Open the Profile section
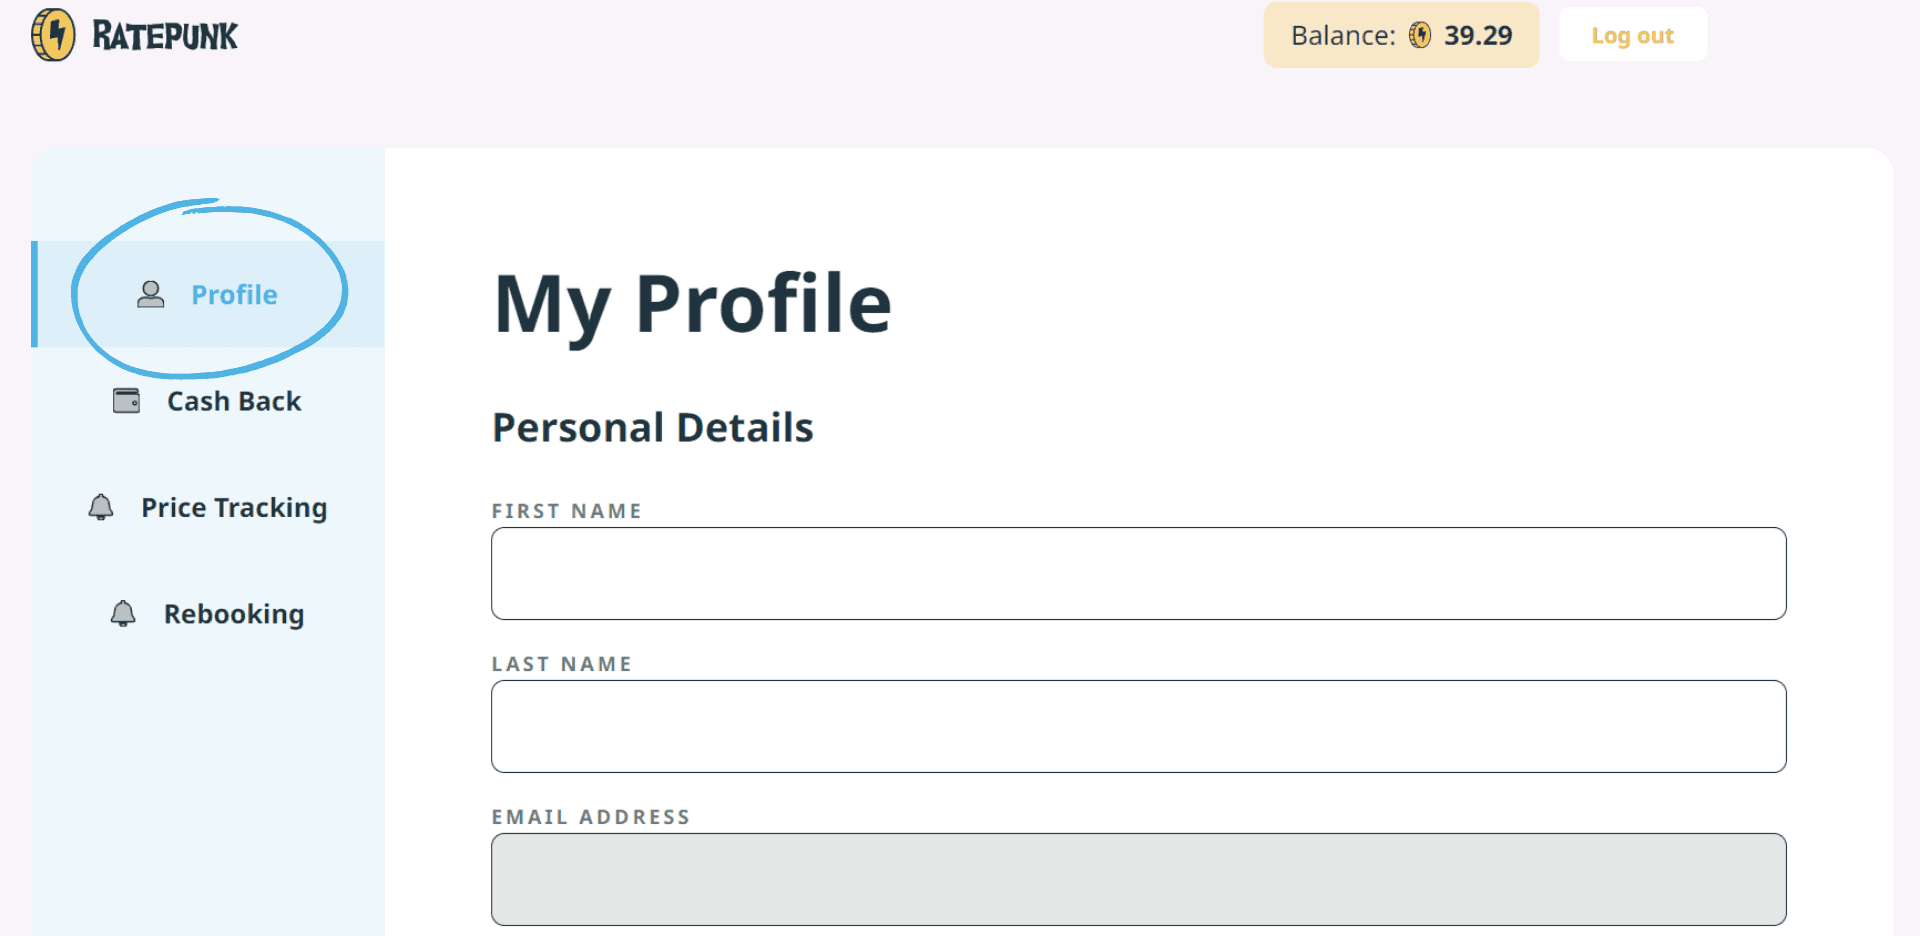1920x936 pixels. (234, 295)
